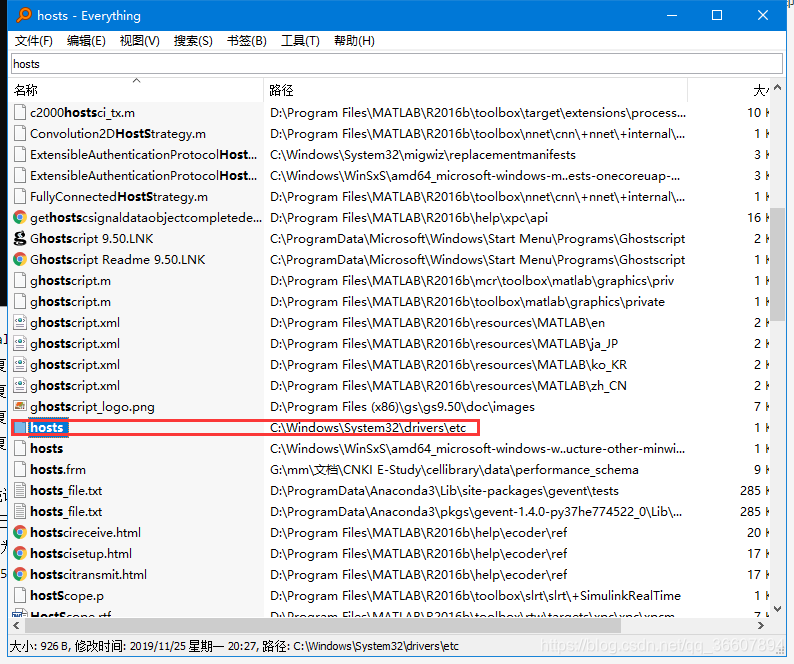794x664 pixels.
Task: Click XML icon of ghostscript.xml in zh_CN folder
Action: pyautogui.click(x=20, y=385)
